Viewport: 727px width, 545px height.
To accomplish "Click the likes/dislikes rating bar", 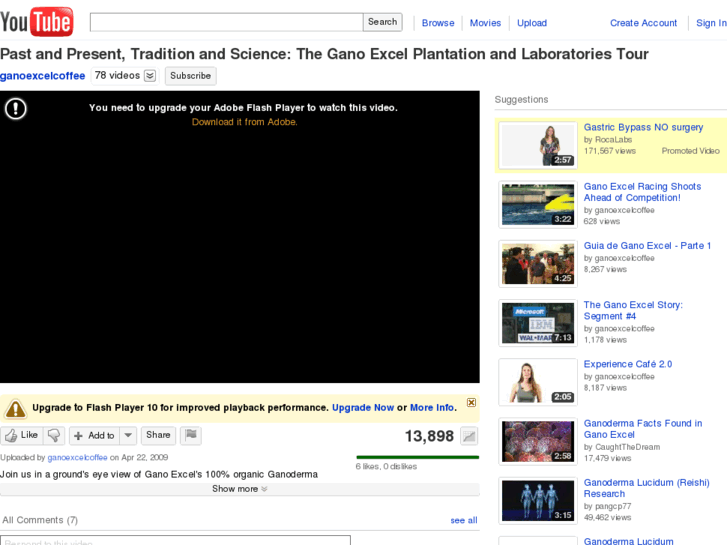I will tap(417, 457).
